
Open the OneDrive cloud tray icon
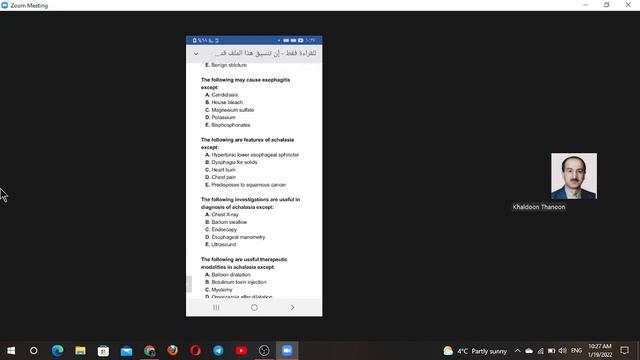[x=529, y=351]
